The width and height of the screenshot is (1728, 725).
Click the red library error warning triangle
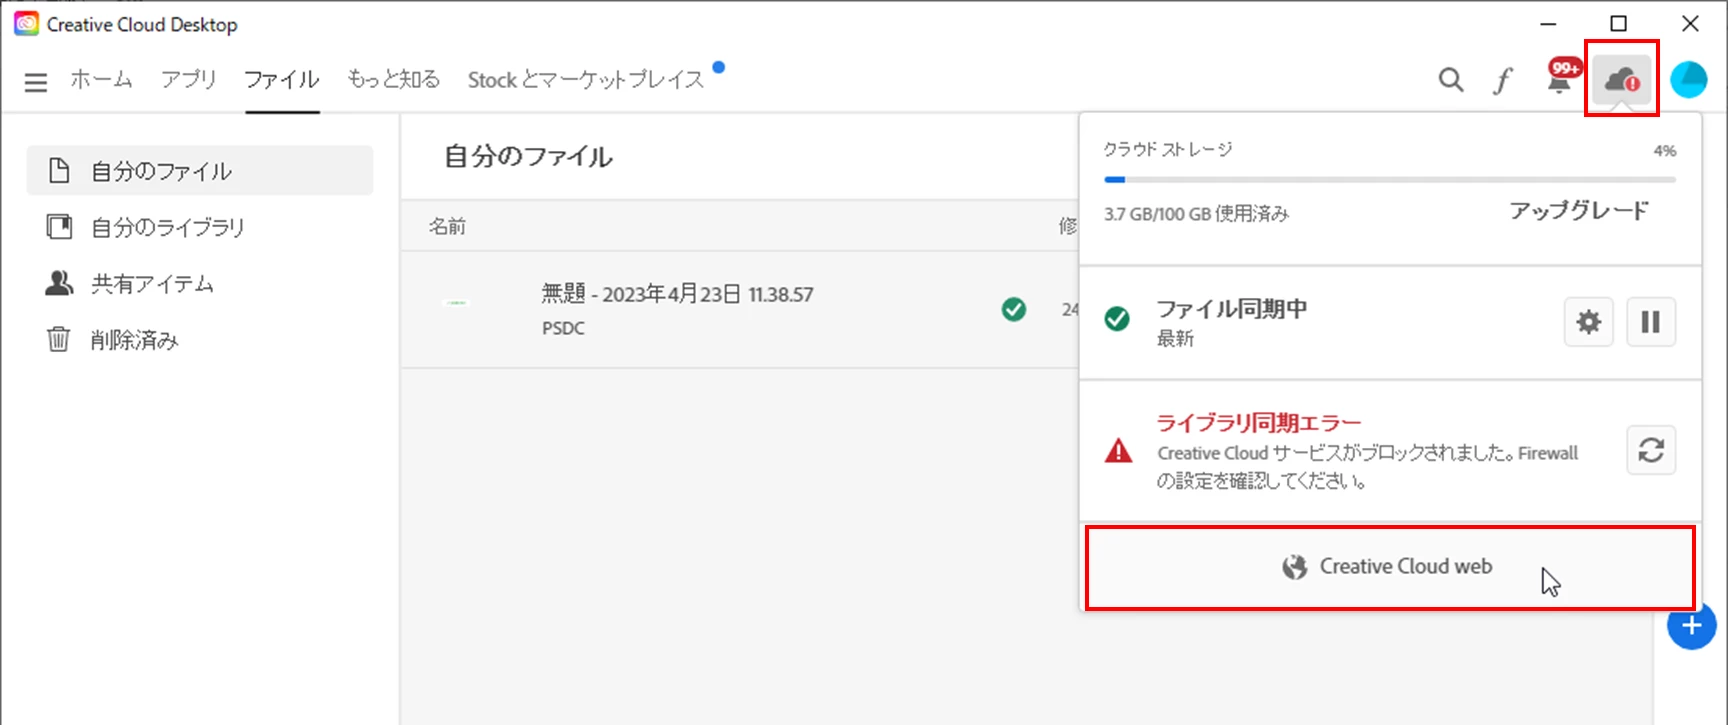[1118, 451]
